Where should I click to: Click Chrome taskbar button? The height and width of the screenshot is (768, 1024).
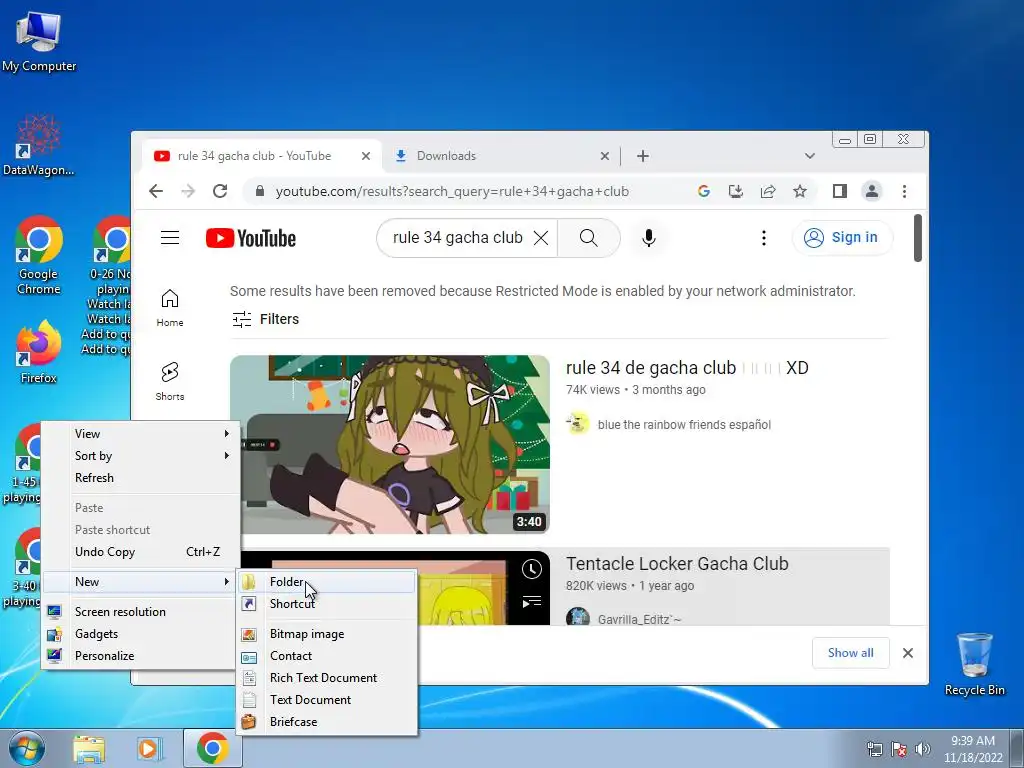point(212,748)
